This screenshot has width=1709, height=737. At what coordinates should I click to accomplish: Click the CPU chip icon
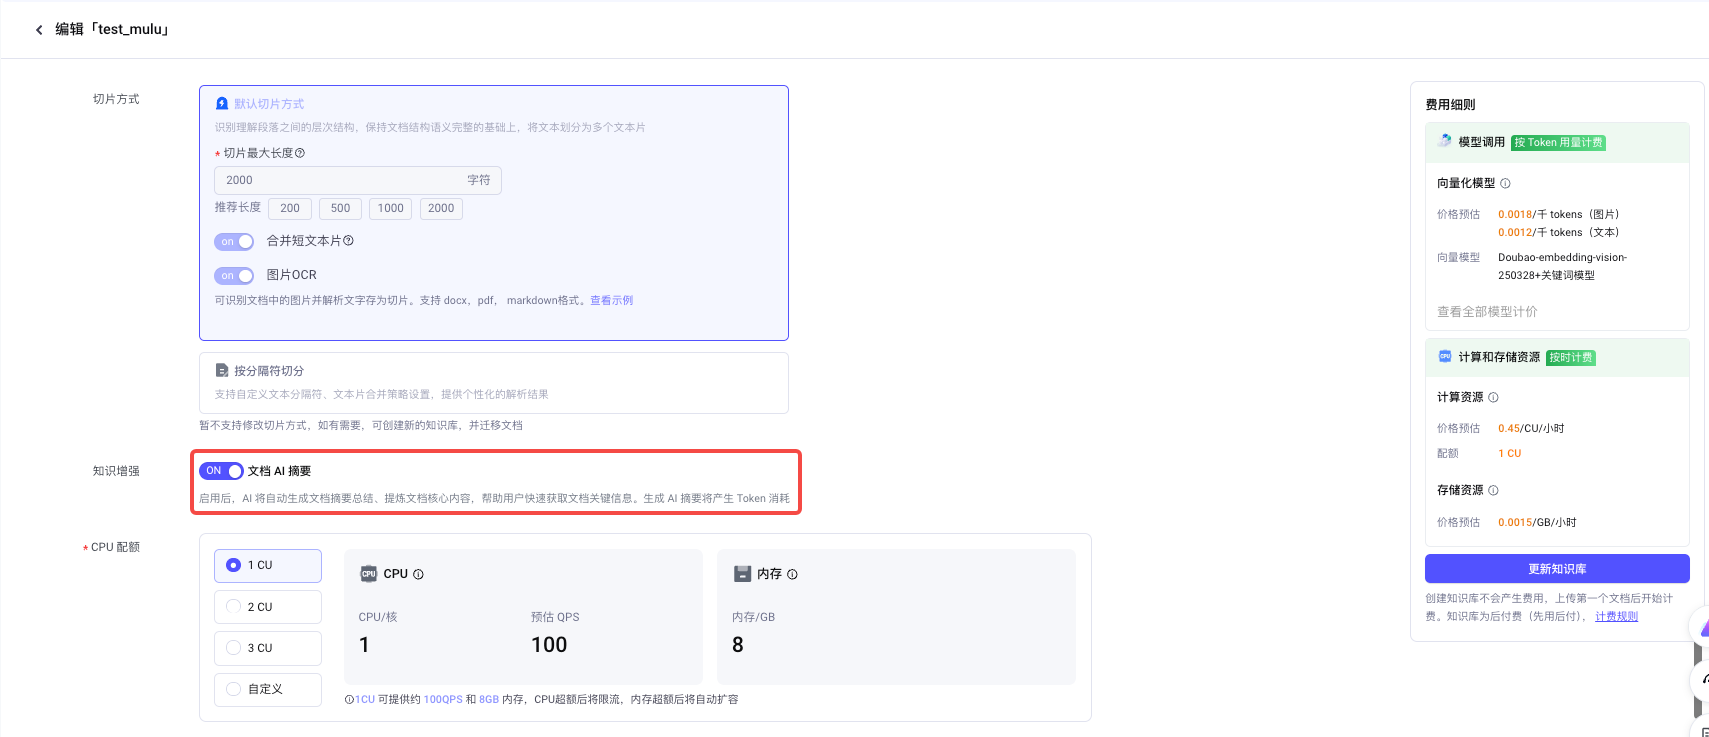pos(369,574)
